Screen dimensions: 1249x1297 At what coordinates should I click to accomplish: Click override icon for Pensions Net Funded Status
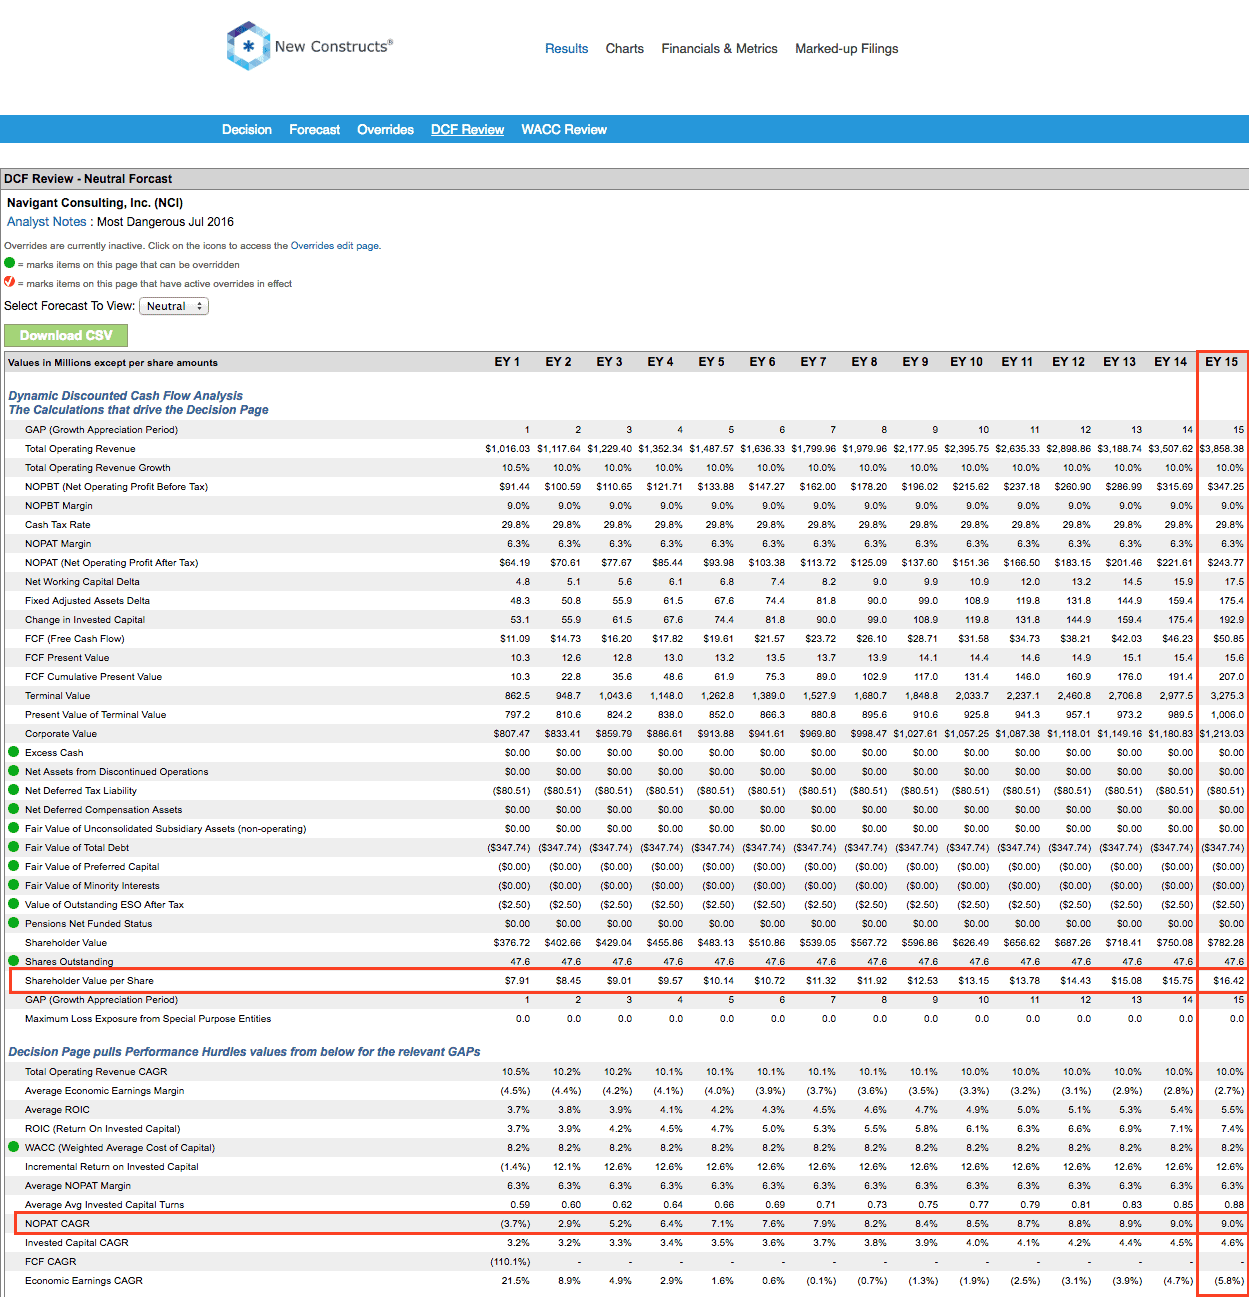point(14,923)
